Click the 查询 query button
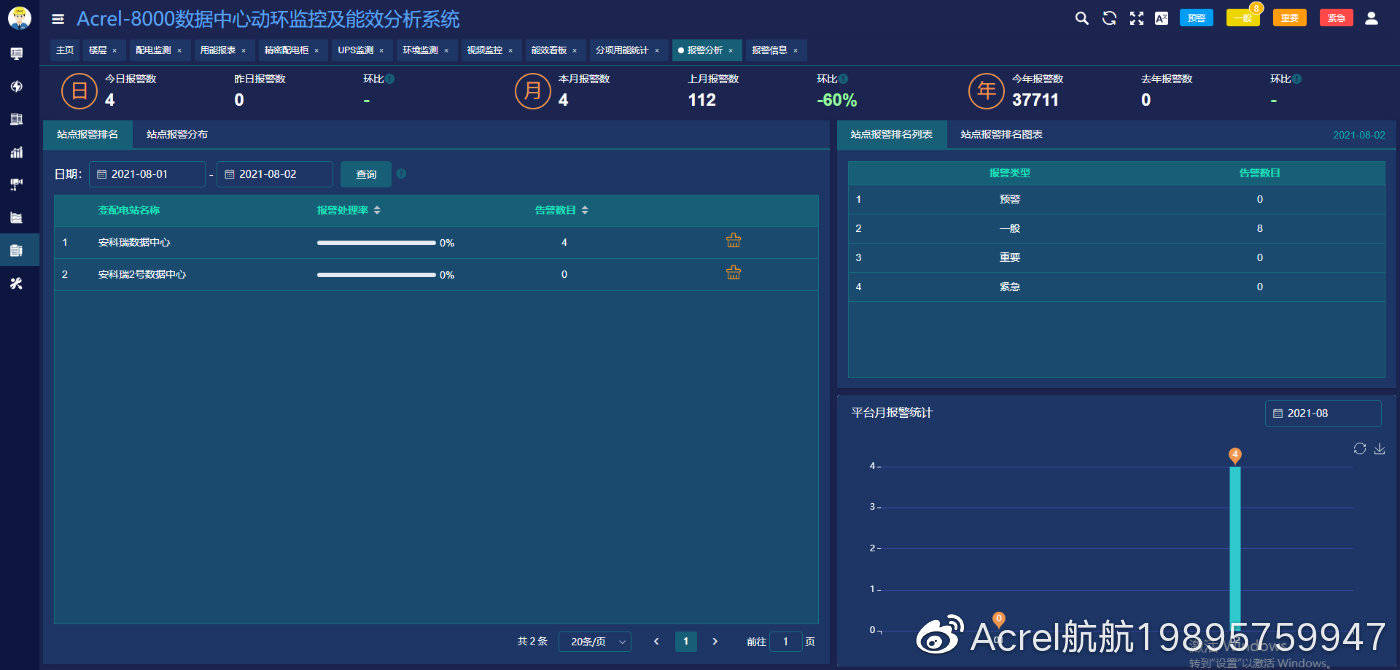 pyautogui.click(x=366, y=174)
